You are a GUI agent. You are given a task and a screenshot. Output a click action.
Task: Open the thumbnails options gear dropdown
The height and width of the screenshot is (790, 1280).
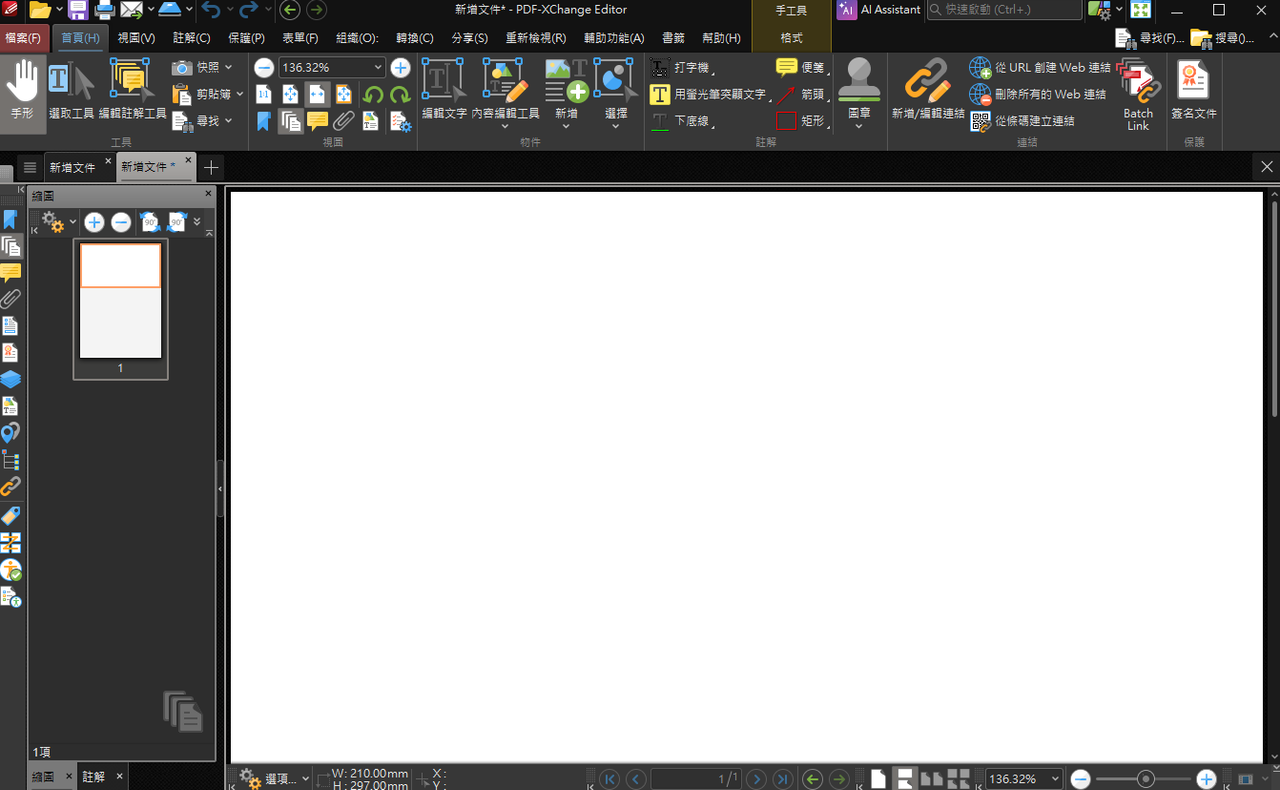click(x=59, y=222)
